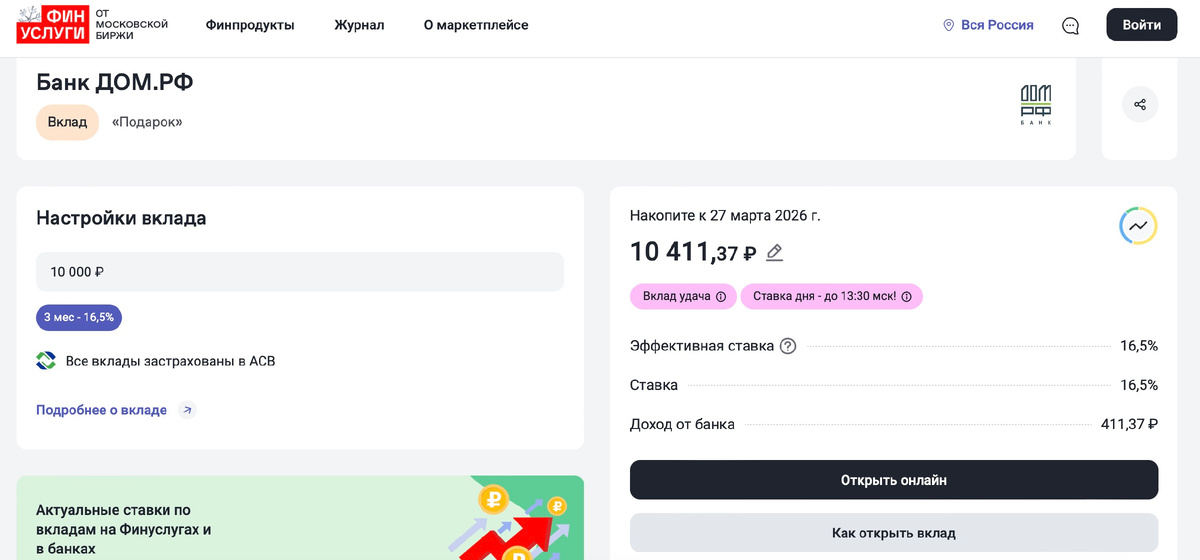Click the Ставка дня badge
This screenshot has width=1200, height=560.
pos(832,296)
